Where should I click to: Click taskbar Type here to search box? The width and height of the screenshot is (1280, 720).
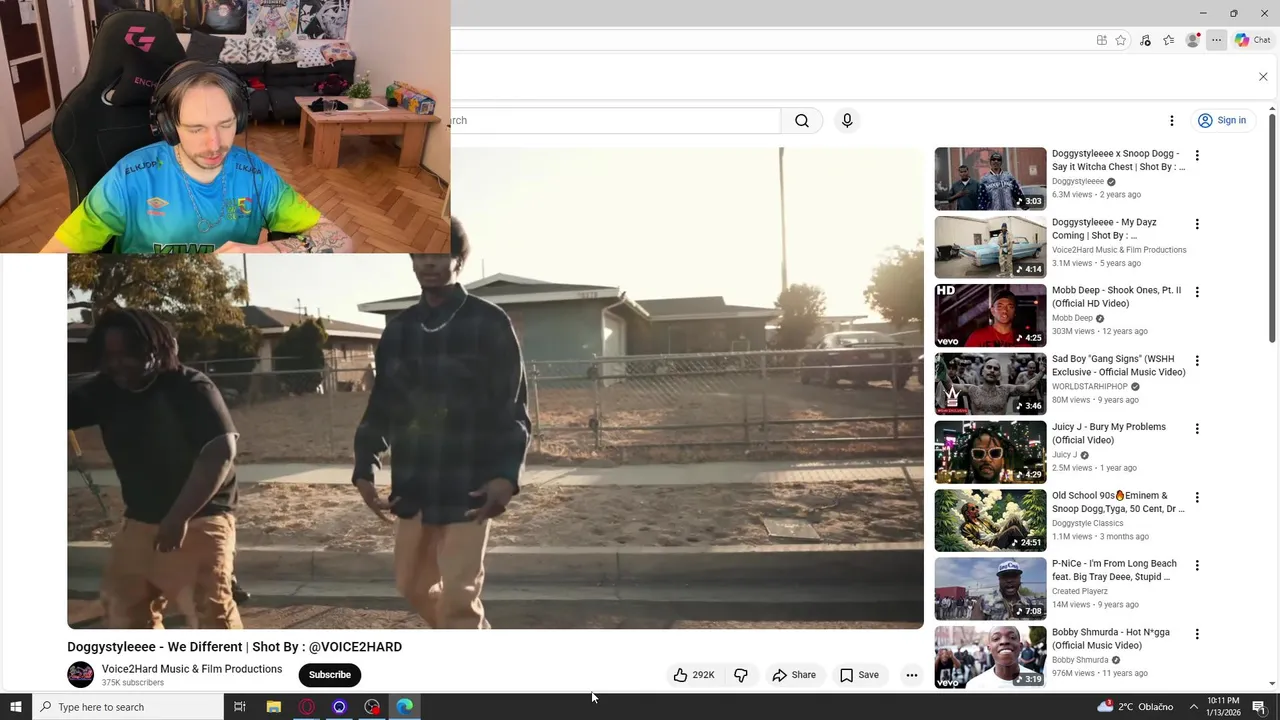click(127, 707)
